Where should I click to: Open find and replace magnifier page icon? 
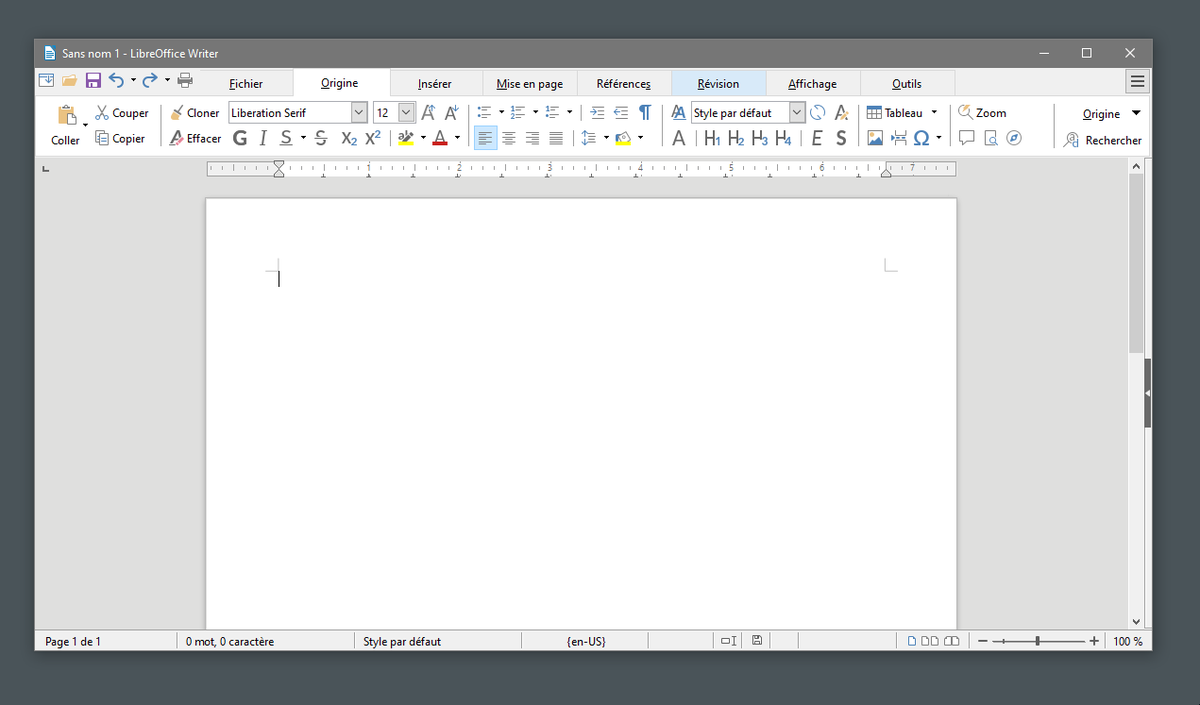pyautogui.click(x=990, y=138)
